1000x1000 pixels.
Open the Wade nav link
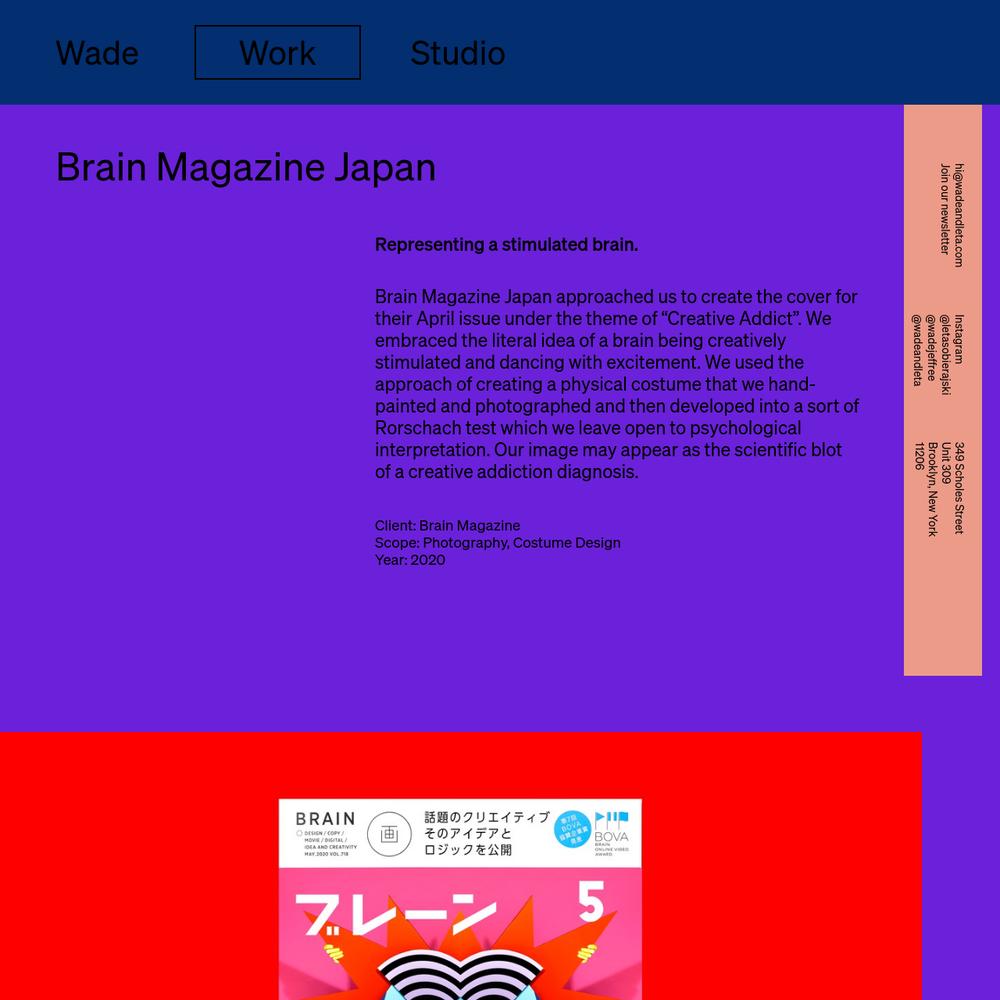[97, 53]
